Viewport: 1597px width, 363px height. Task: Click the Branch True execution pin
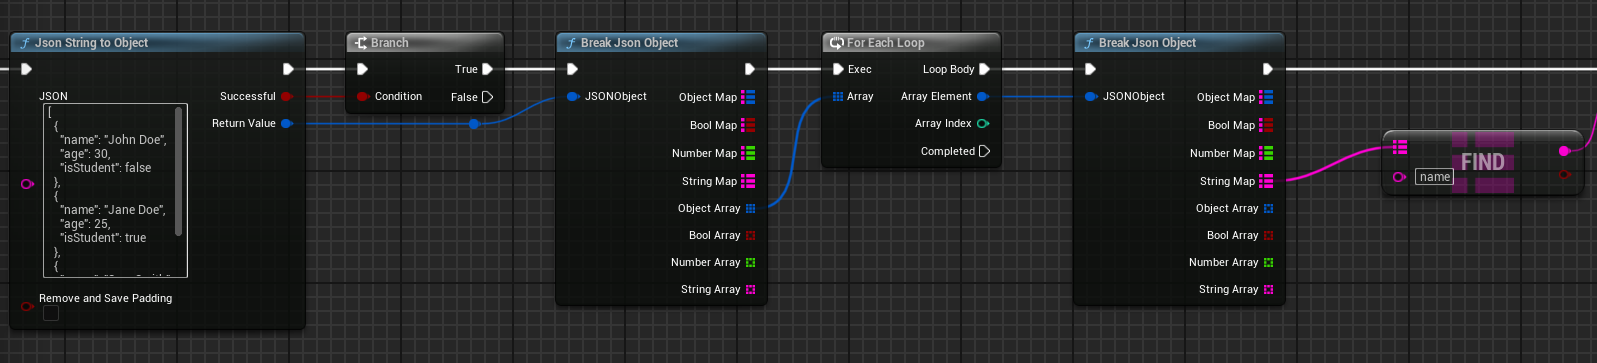[487, 69]
